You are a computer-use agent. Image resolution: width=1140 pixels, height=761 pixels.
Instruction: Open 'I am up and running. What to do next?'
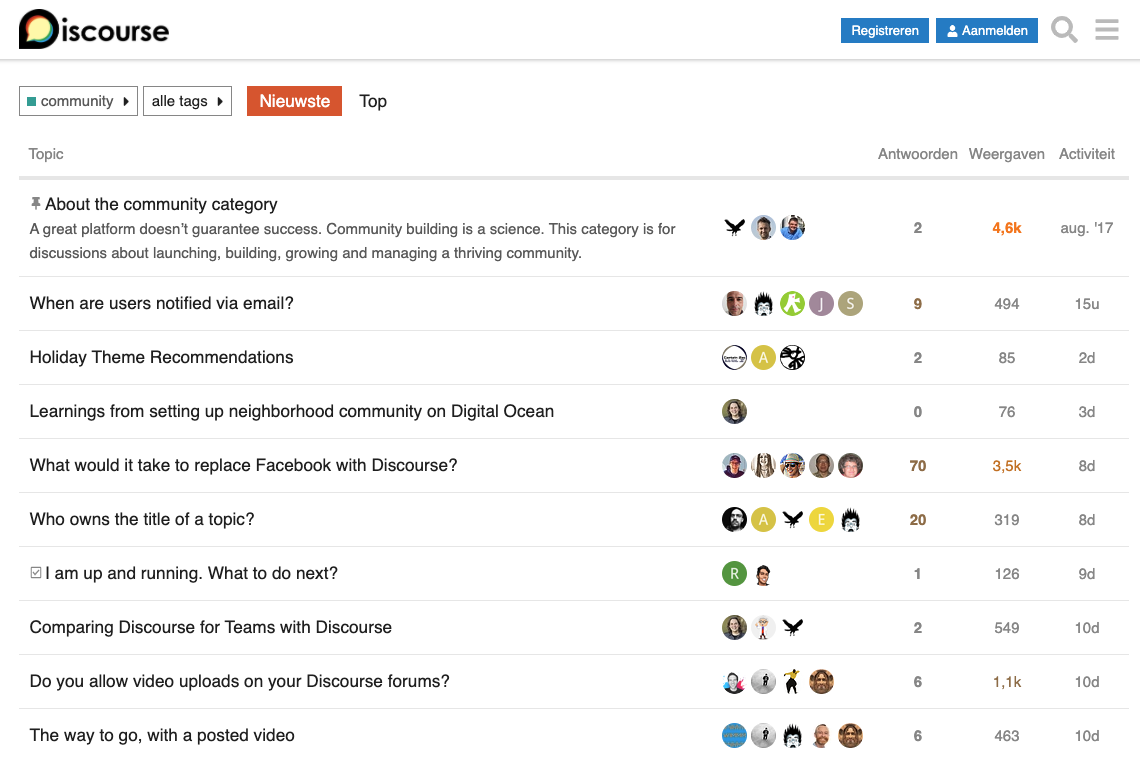point(191,573)
